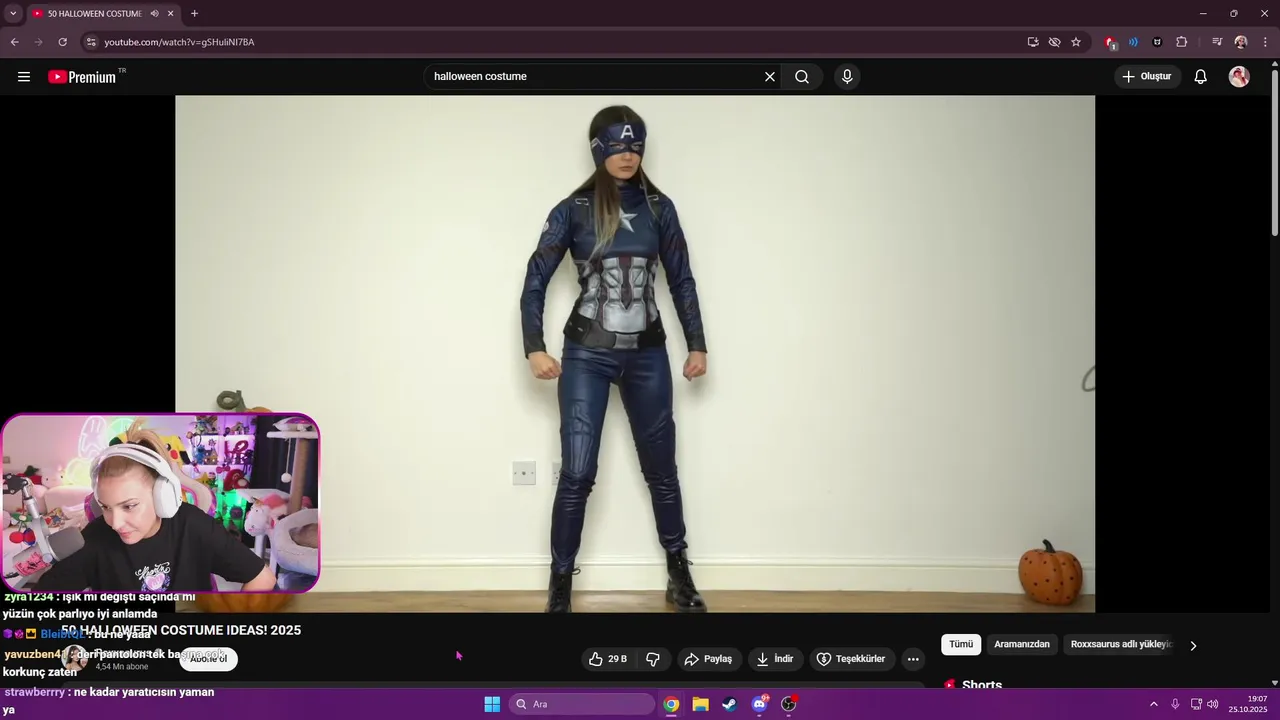The image size is (1280, 720).
Task: Open OBS Studio from the taskbar
Action: click(x=788, y=704)
